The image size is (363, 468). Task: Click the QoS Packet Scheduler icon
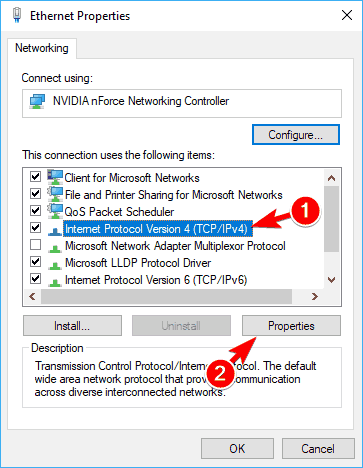coord(55,211)
